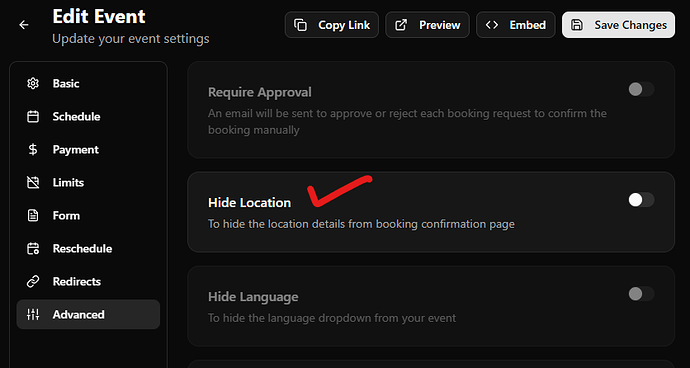
Task: Enable the Hide Location switch
Action: (x=641, y=200)
